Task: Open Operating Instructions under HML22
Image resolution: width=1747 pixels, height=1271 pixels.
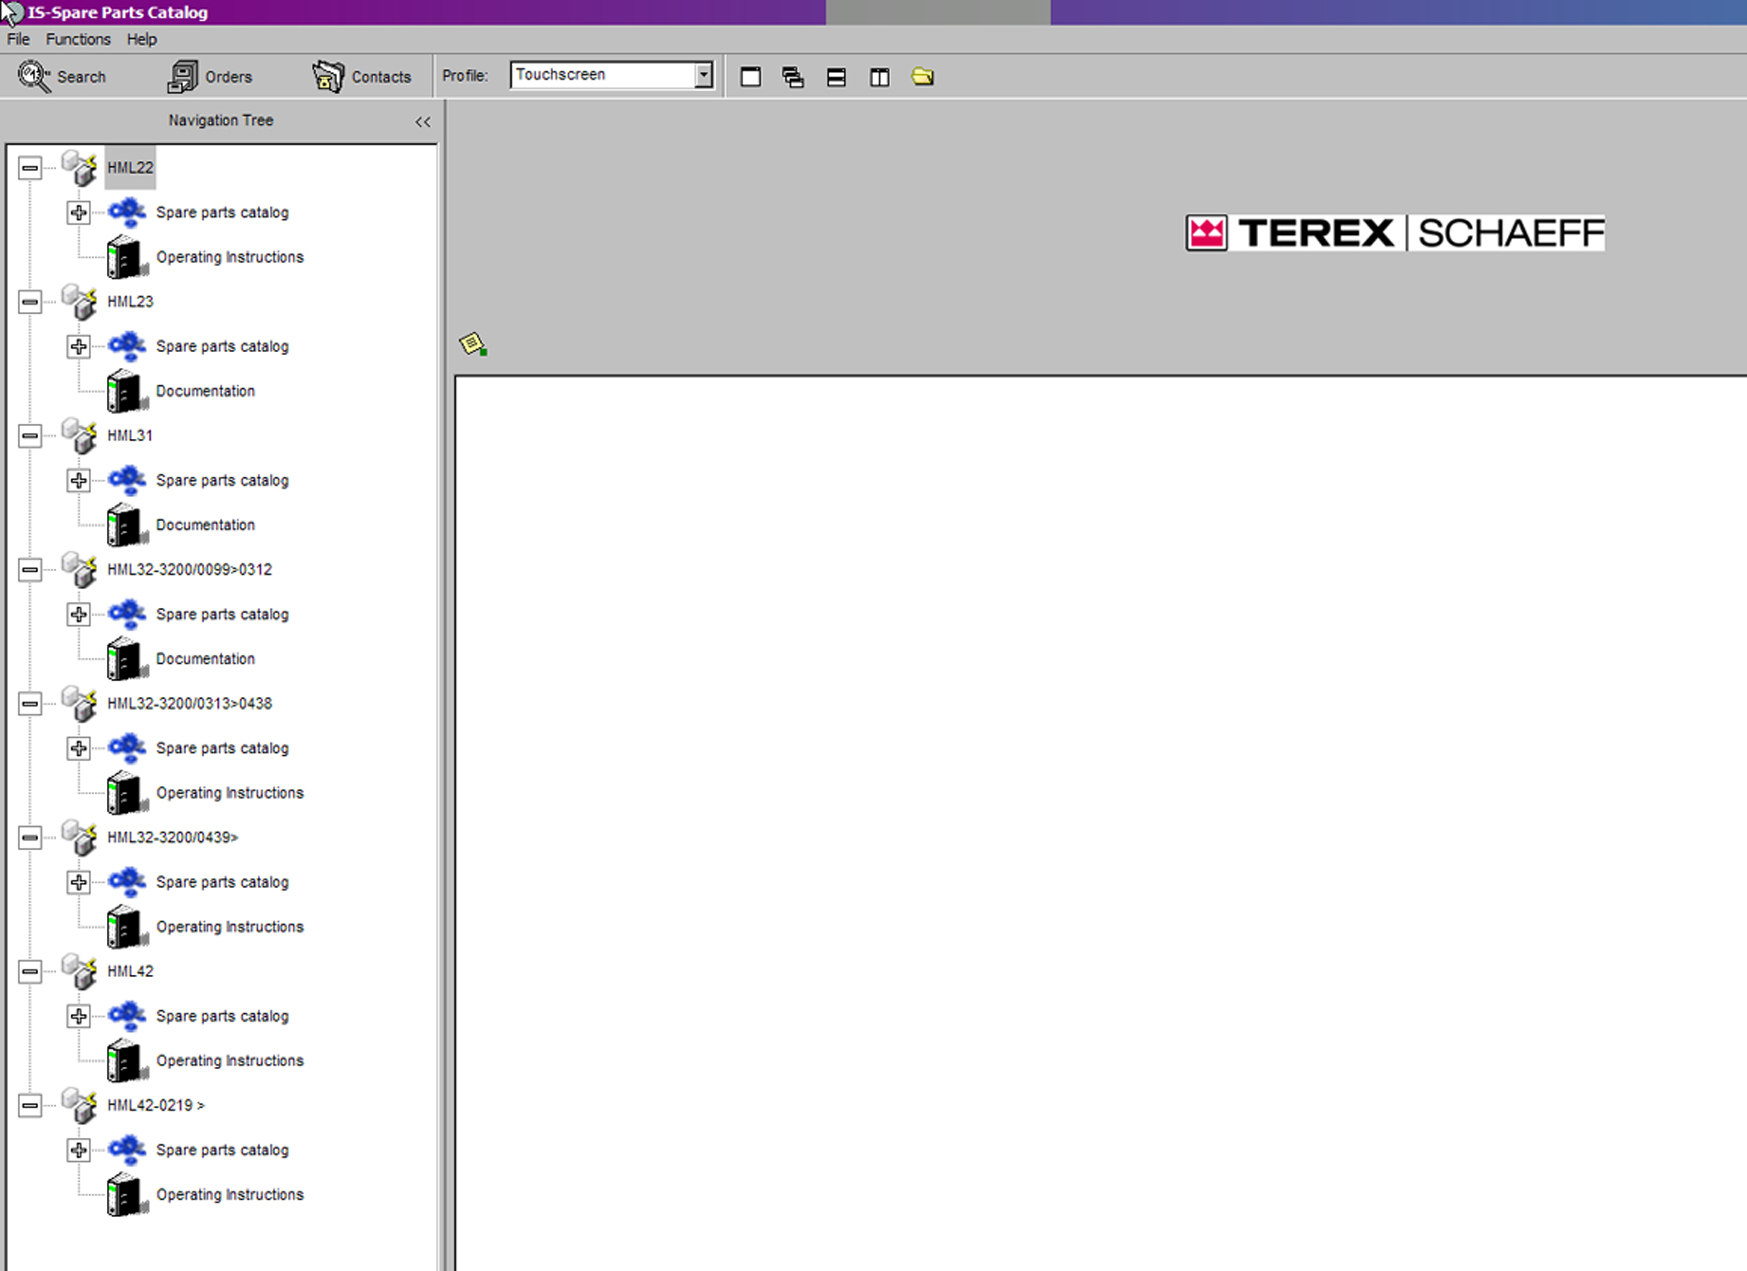Action: pyautogui.click(x=229, y=257)
